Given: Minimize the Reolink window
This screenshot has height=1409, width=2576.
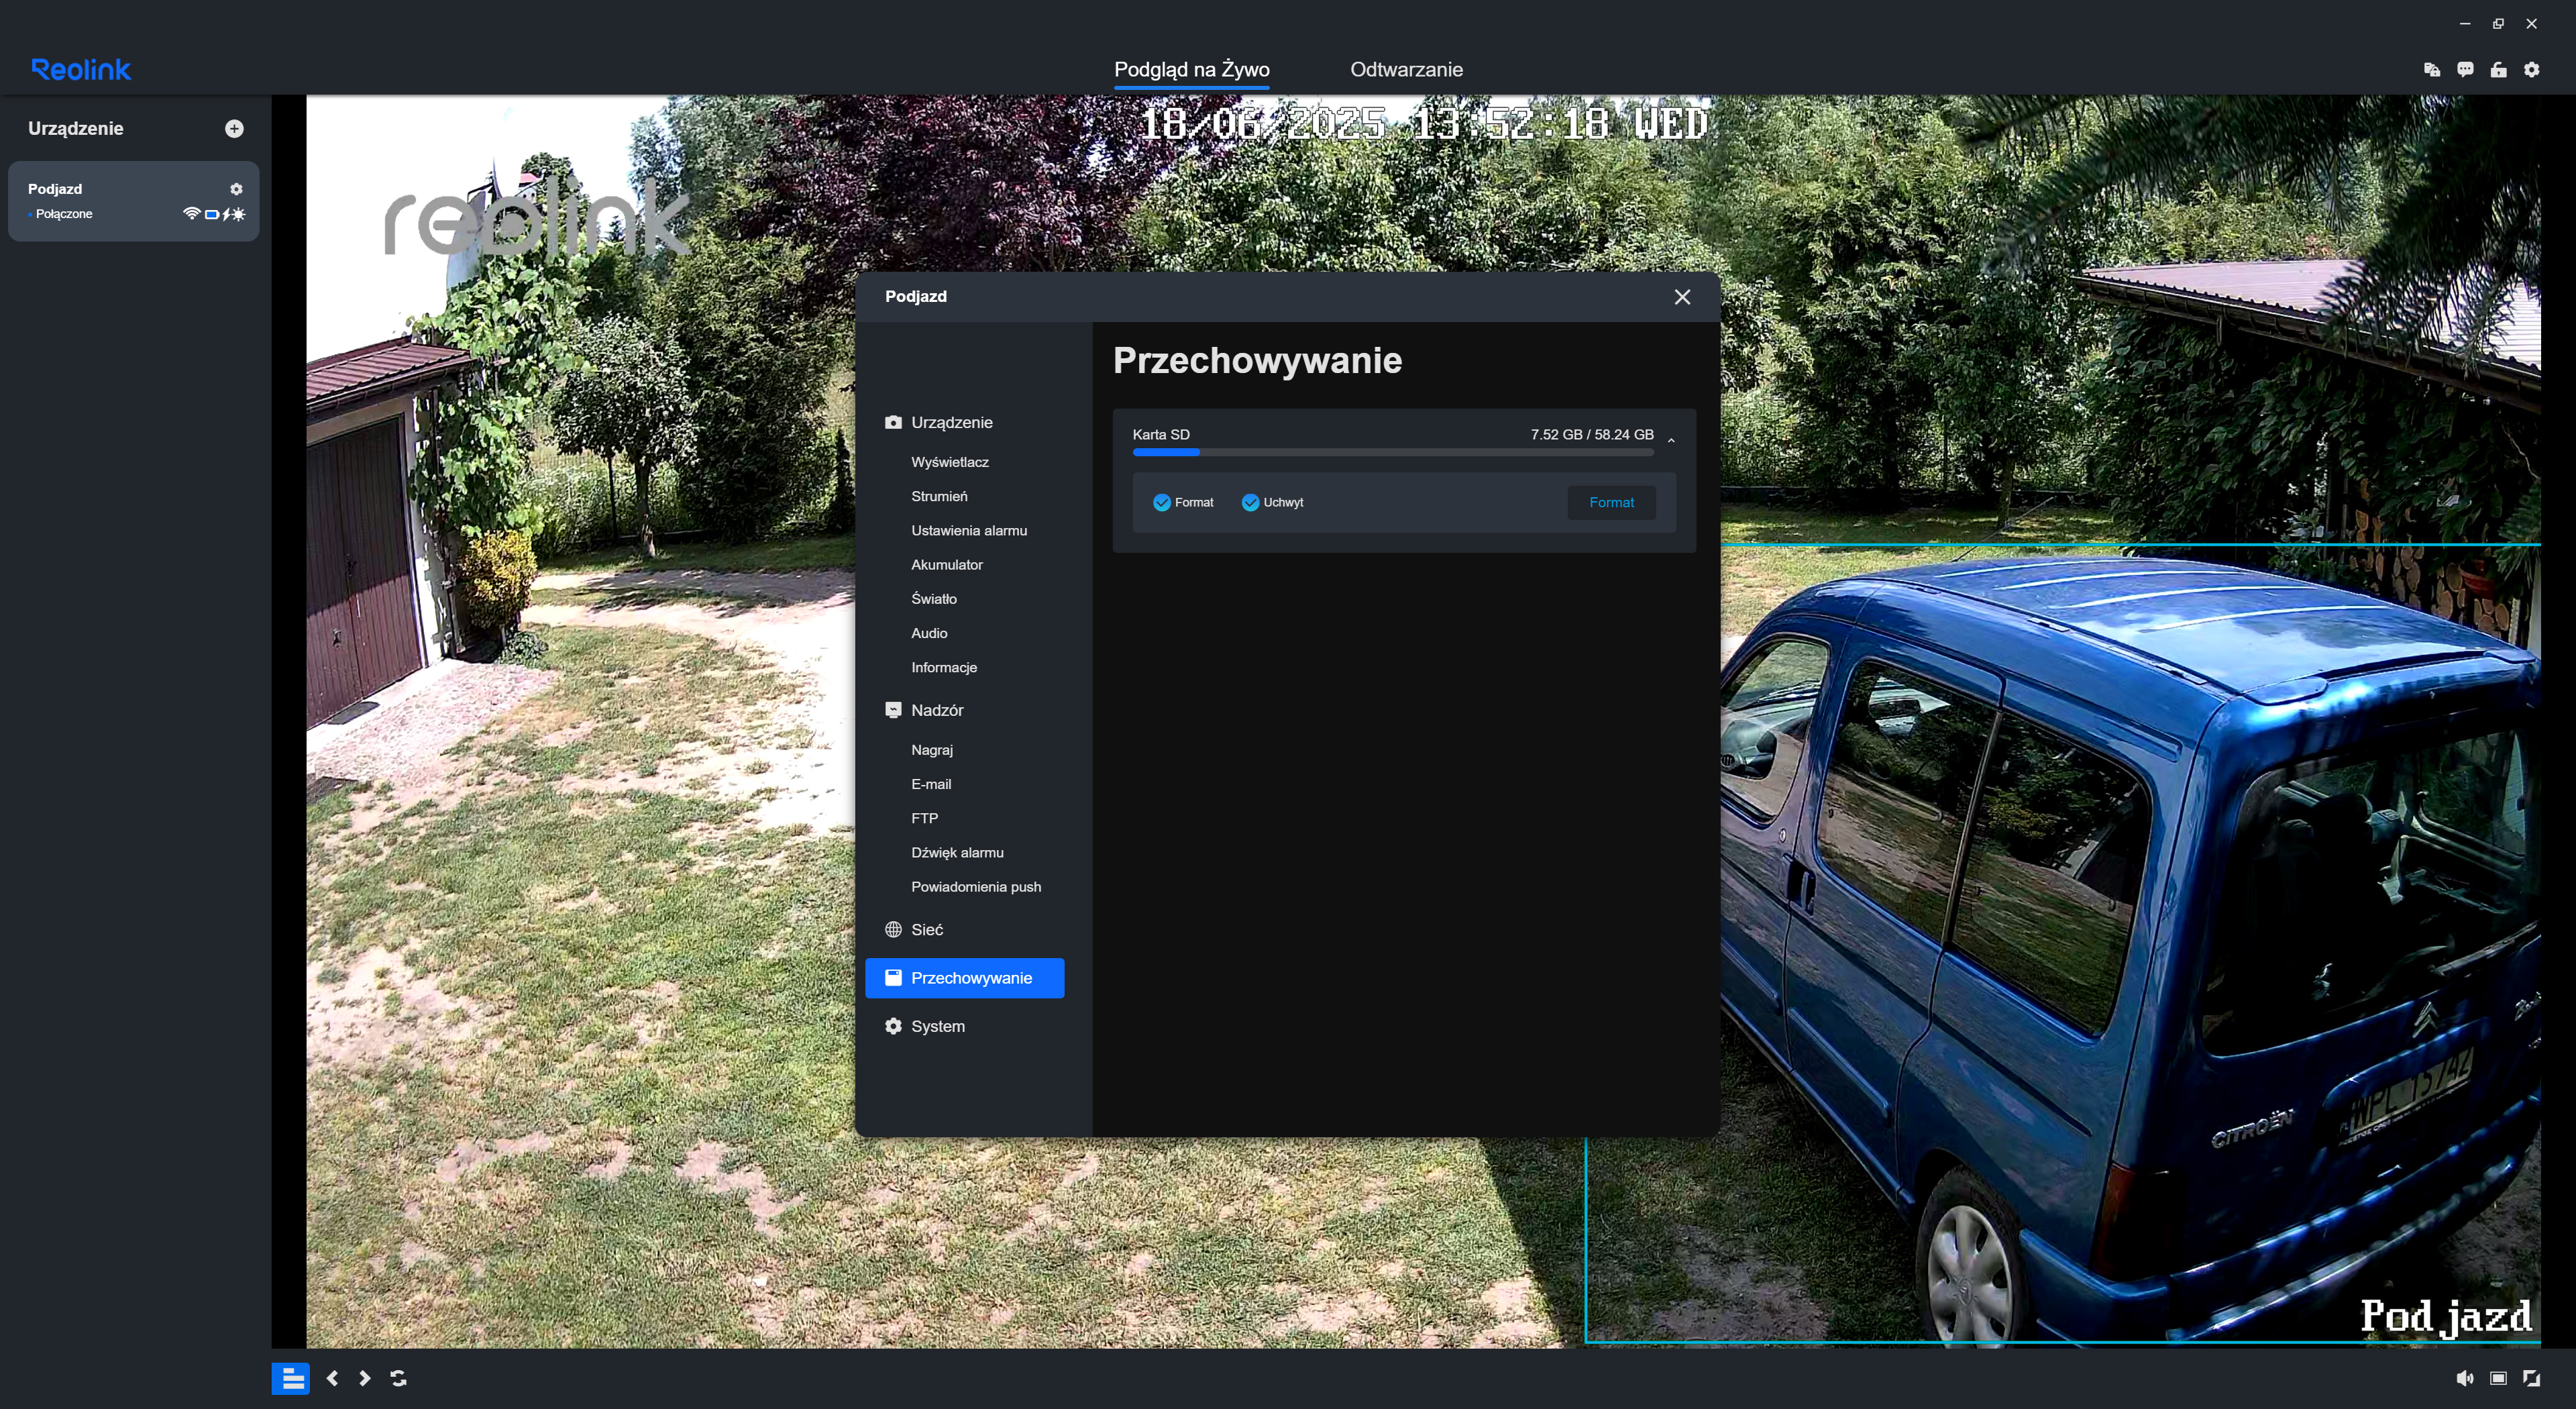Looking at the screenshot, I should tap(2465, 23).
